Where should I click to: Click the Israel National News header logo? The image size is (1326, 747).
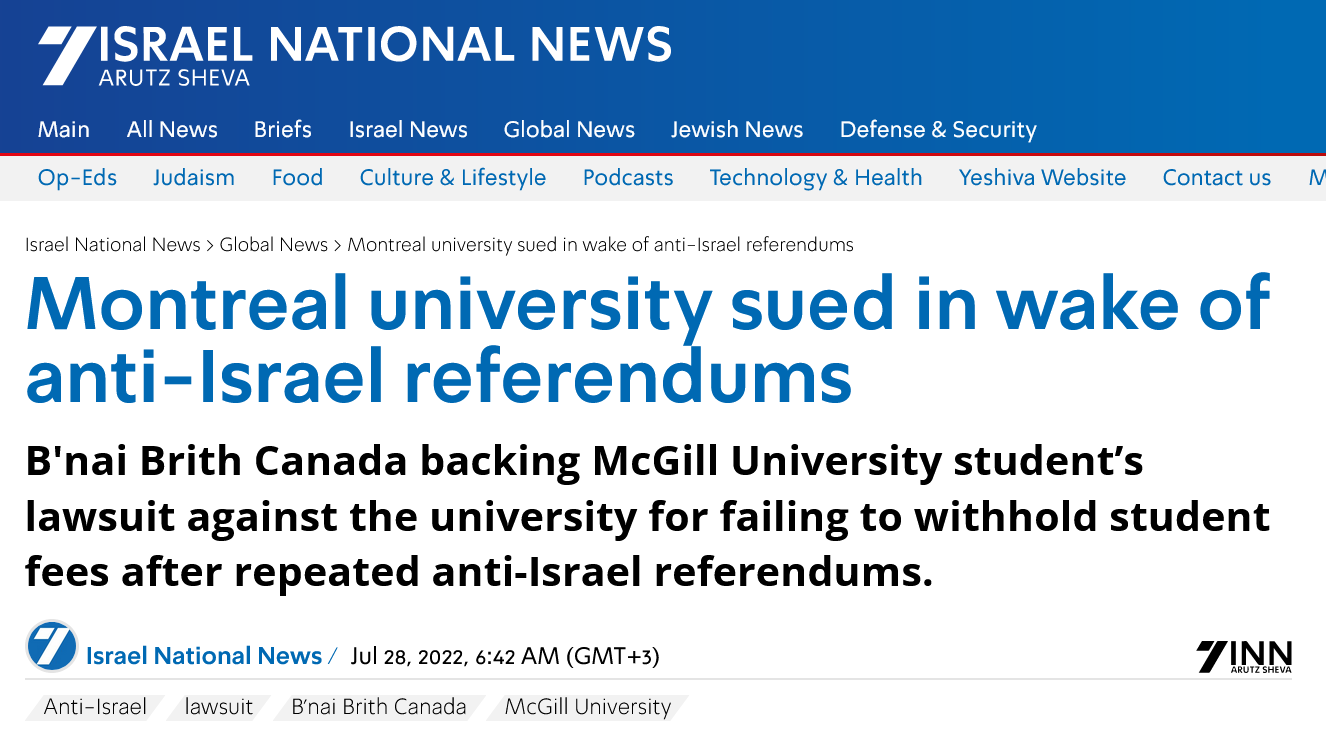(355, 54)
